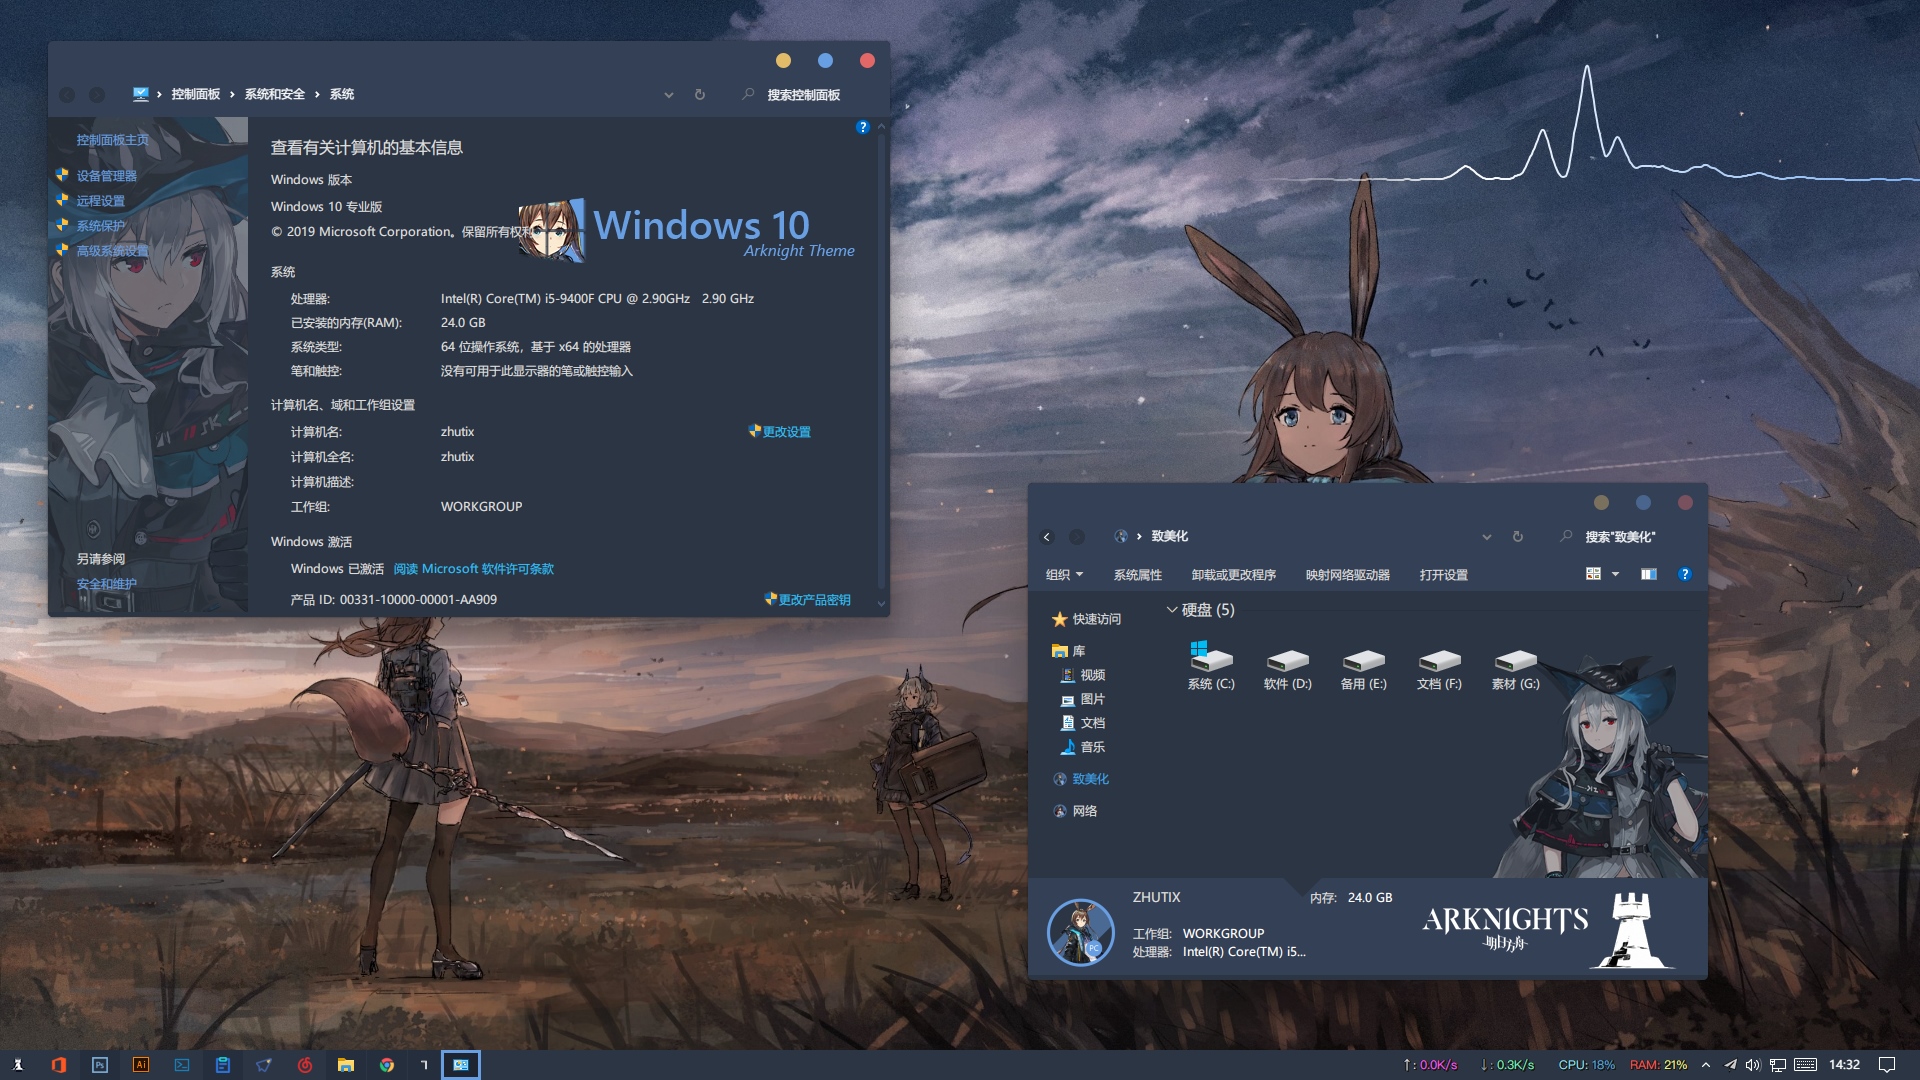Open the volume control in the system tray
Screen dimensions: 1920x1080
pos(1753,1065)
